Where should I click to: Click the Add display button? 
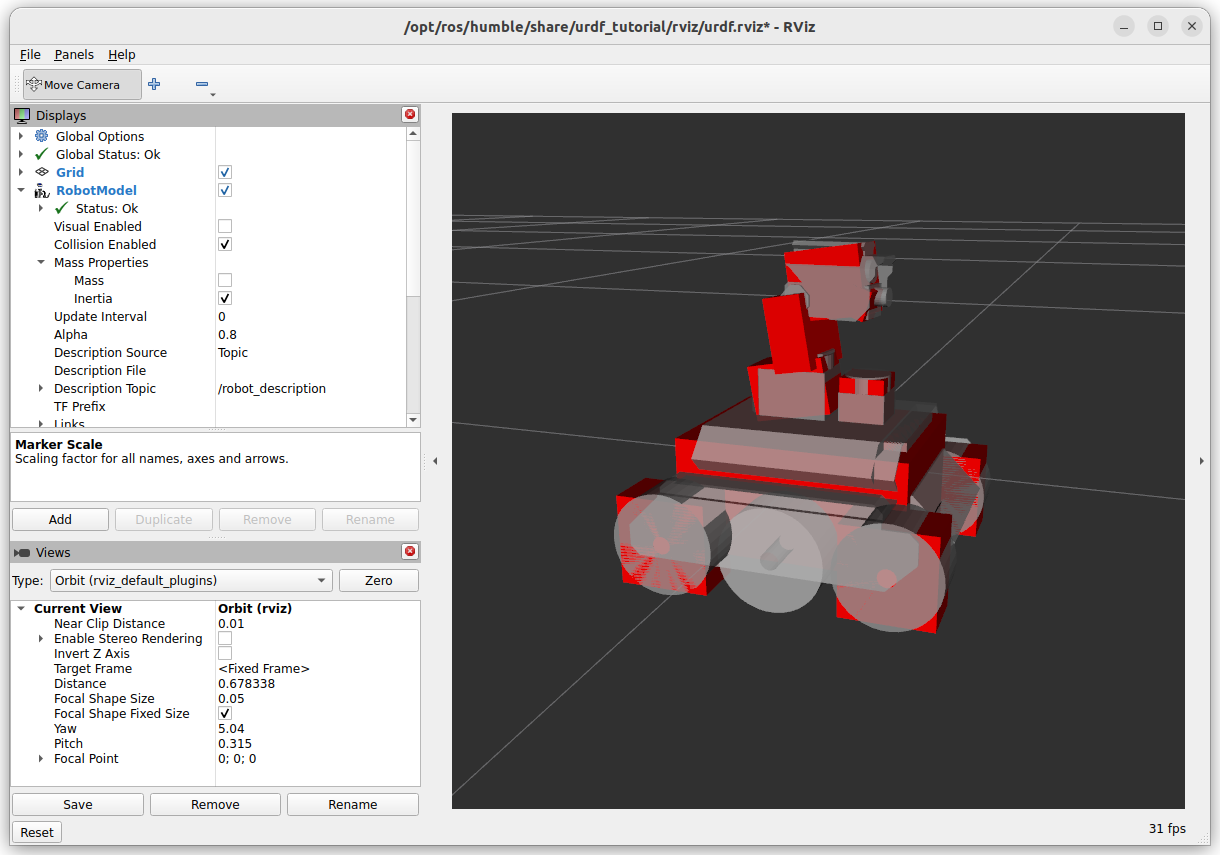[60, 519]
